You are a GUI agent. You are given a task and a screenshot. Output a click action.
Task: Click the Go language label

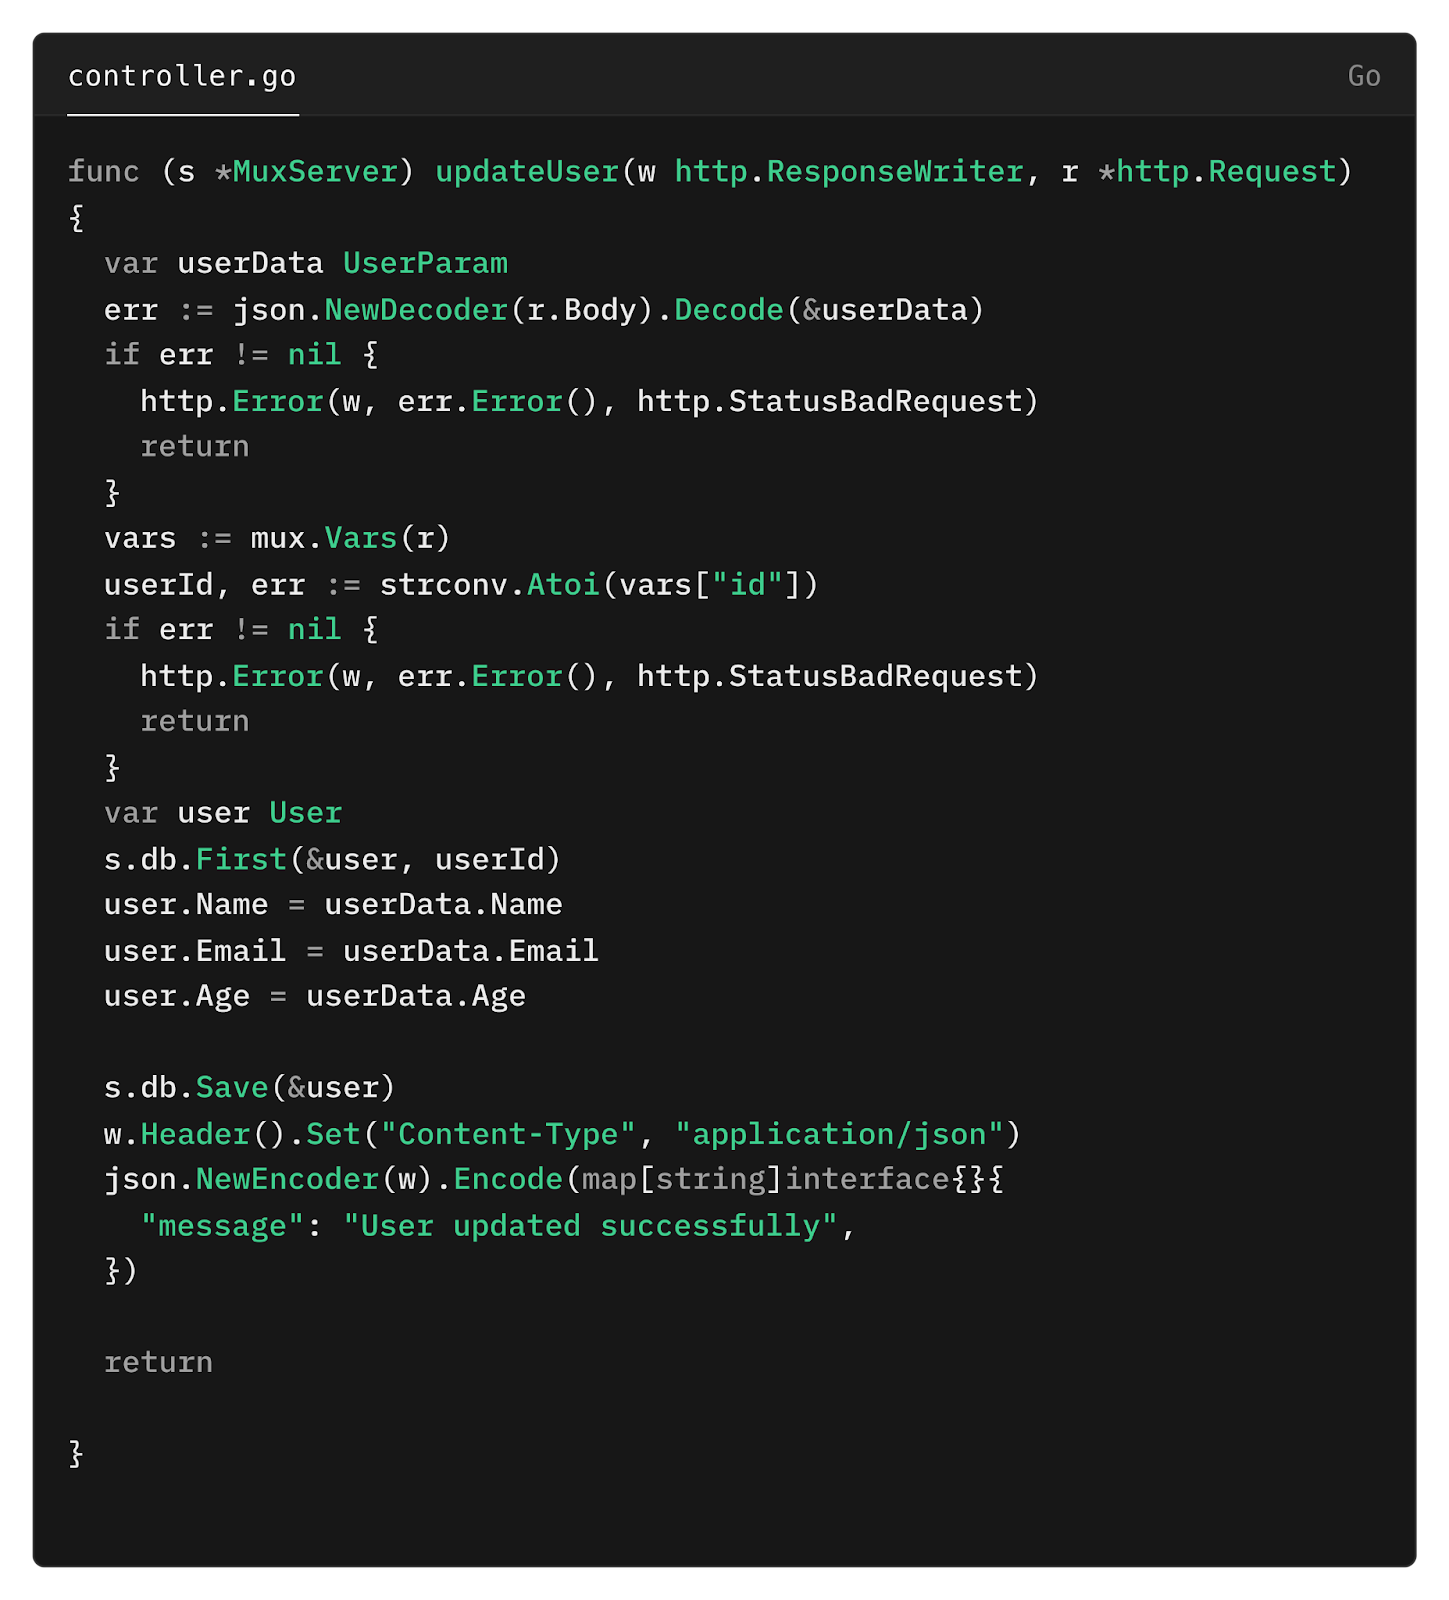tap(1364, 76)
